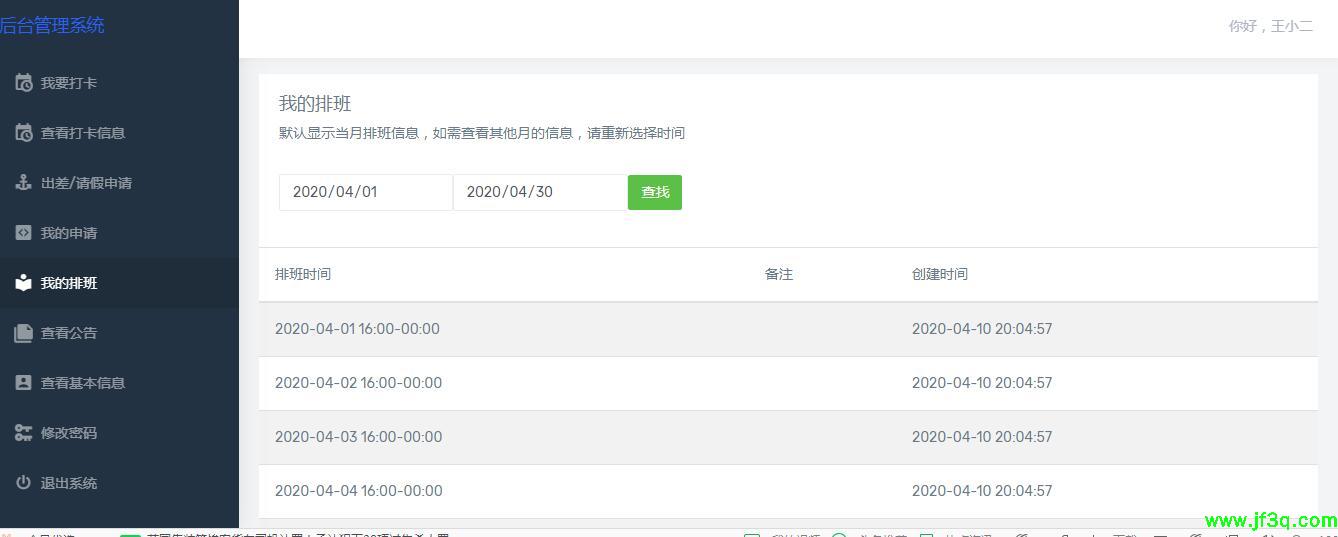
Task: Click the key icon beside 修改密码
Action: (x=23, y=433)
